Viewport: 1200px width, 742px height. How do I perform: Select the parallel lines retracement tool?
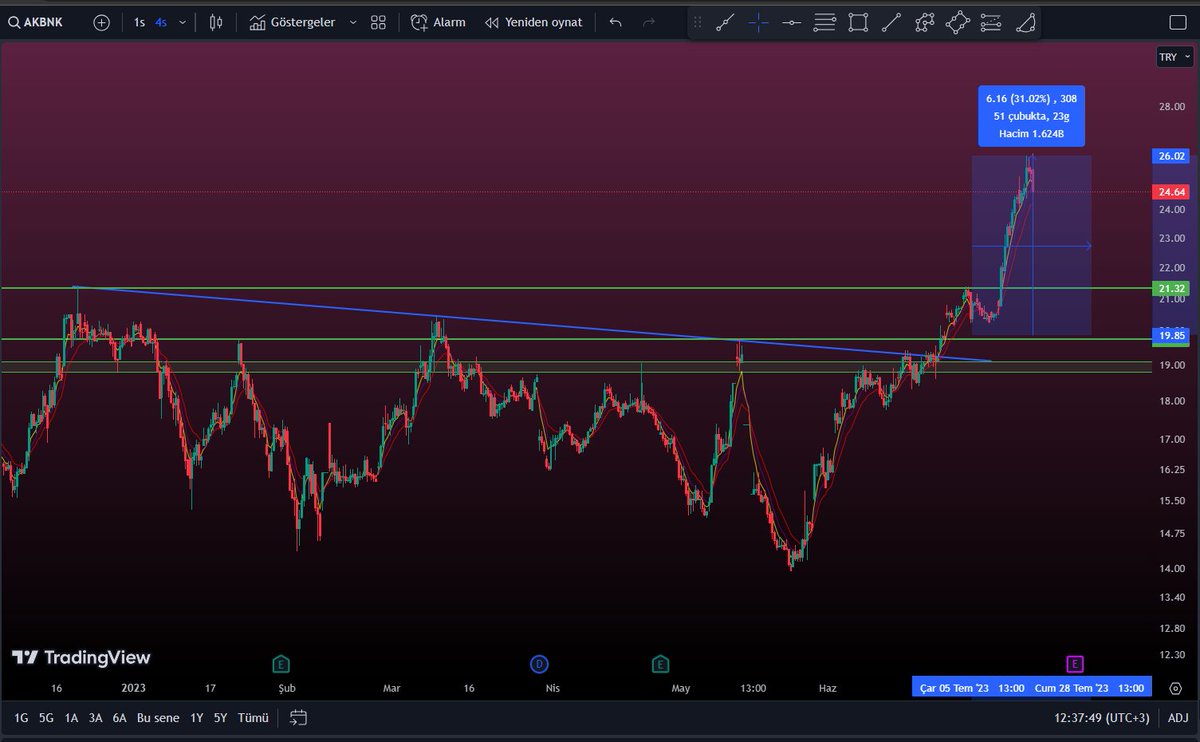tap(825, 22)
